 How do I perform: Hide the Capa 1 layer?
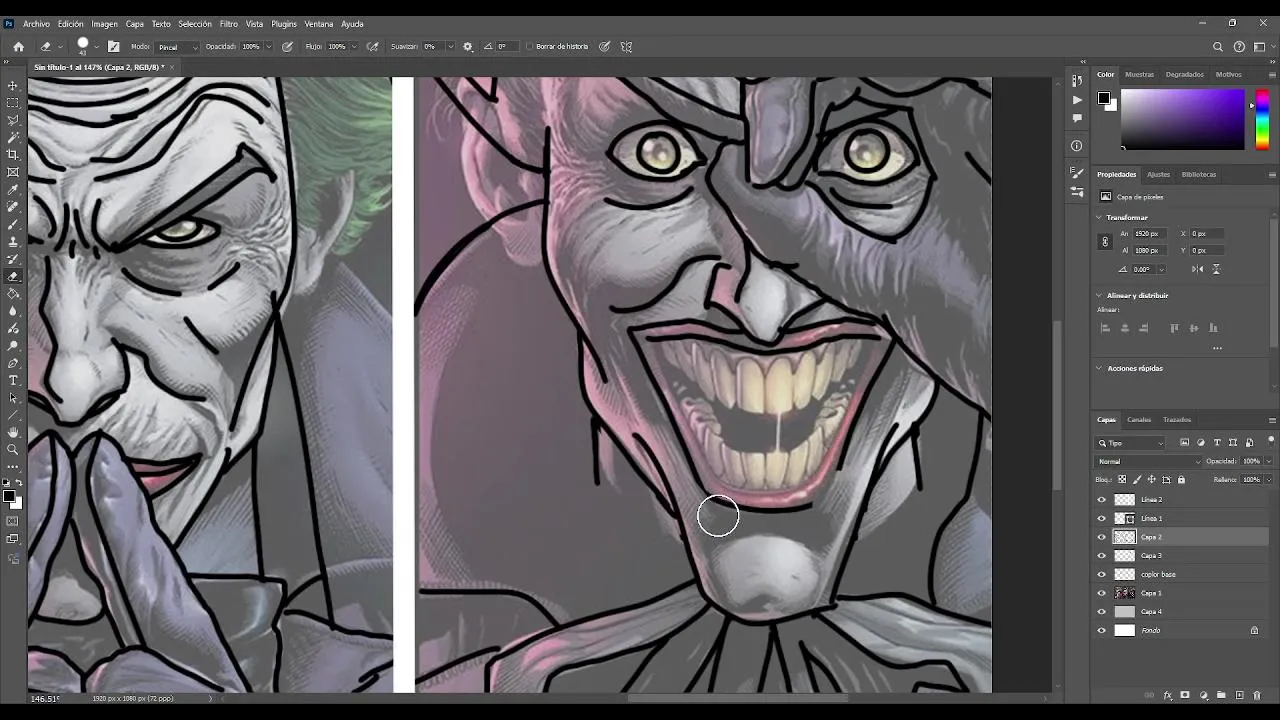coord(1102,593)
